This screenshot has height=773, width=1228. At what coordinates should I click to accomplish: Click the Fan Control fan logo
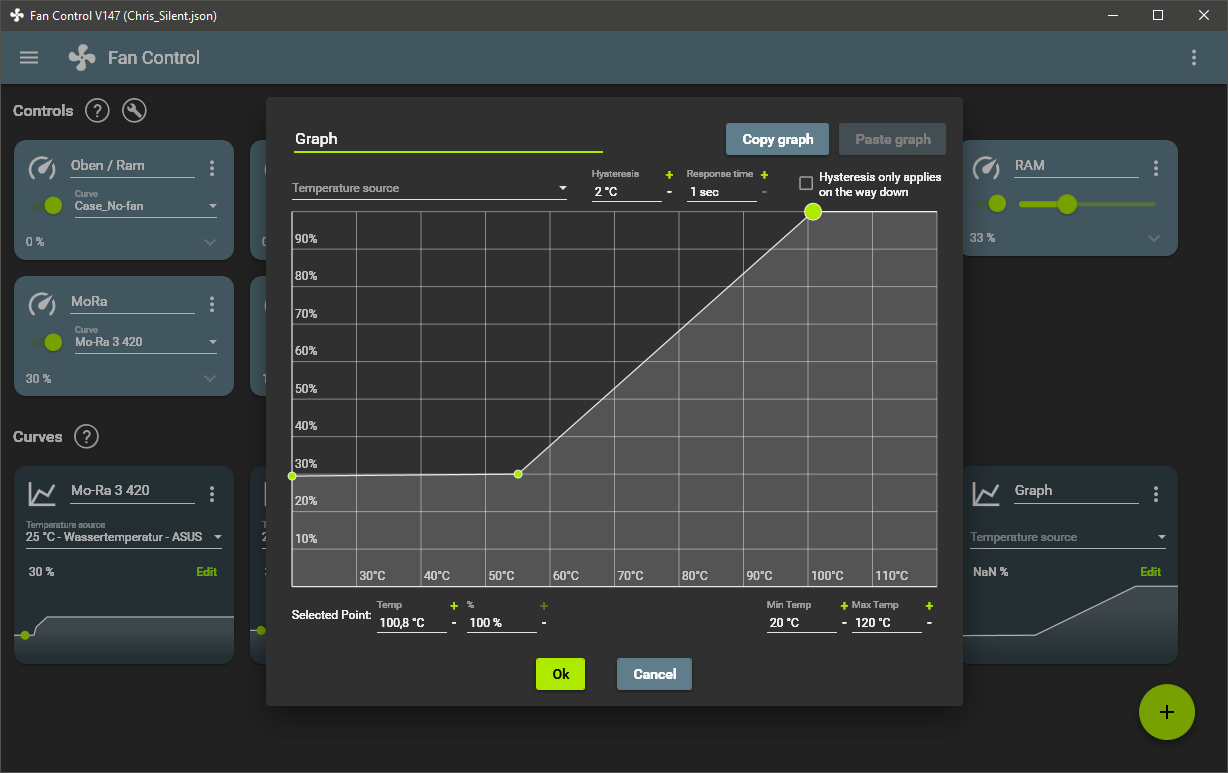click(82, 58)
